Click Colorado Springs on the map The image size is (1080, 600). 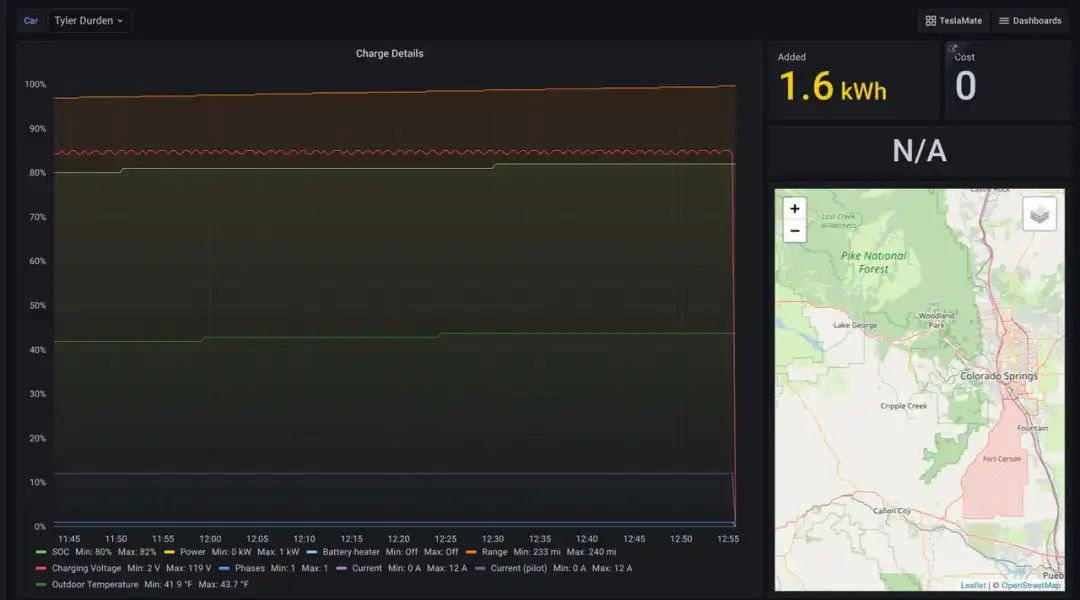click(998, 376)
